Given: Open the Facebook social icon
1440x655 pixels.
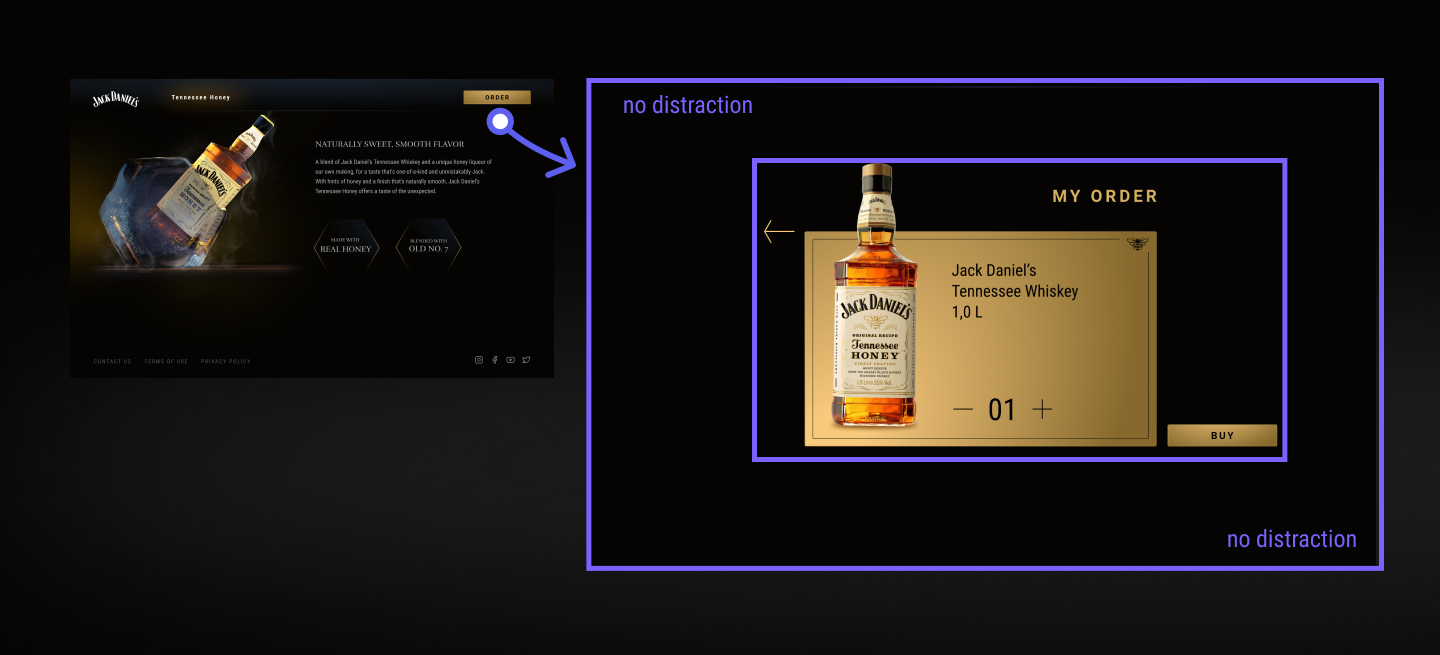Looking at the screenshot, I should 494,360.
